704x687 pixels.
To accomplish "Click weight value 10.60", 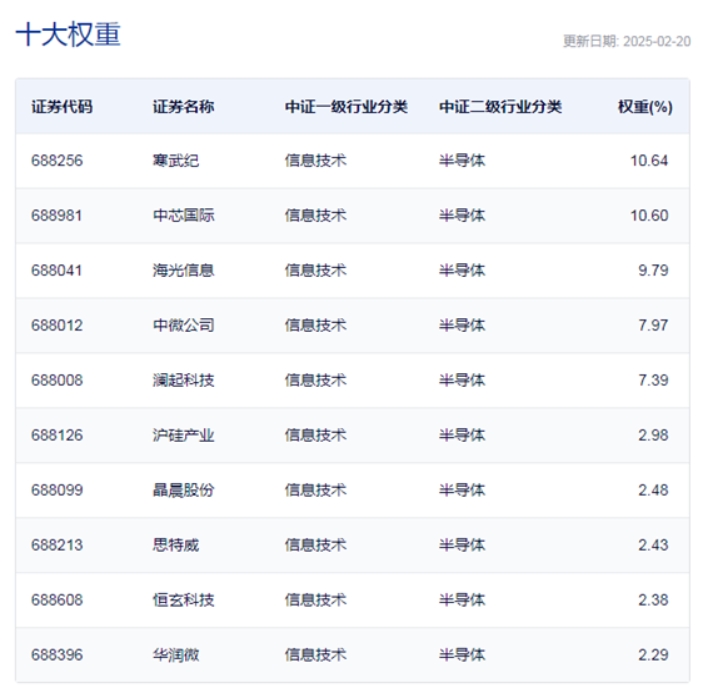I will click(649, 216).
